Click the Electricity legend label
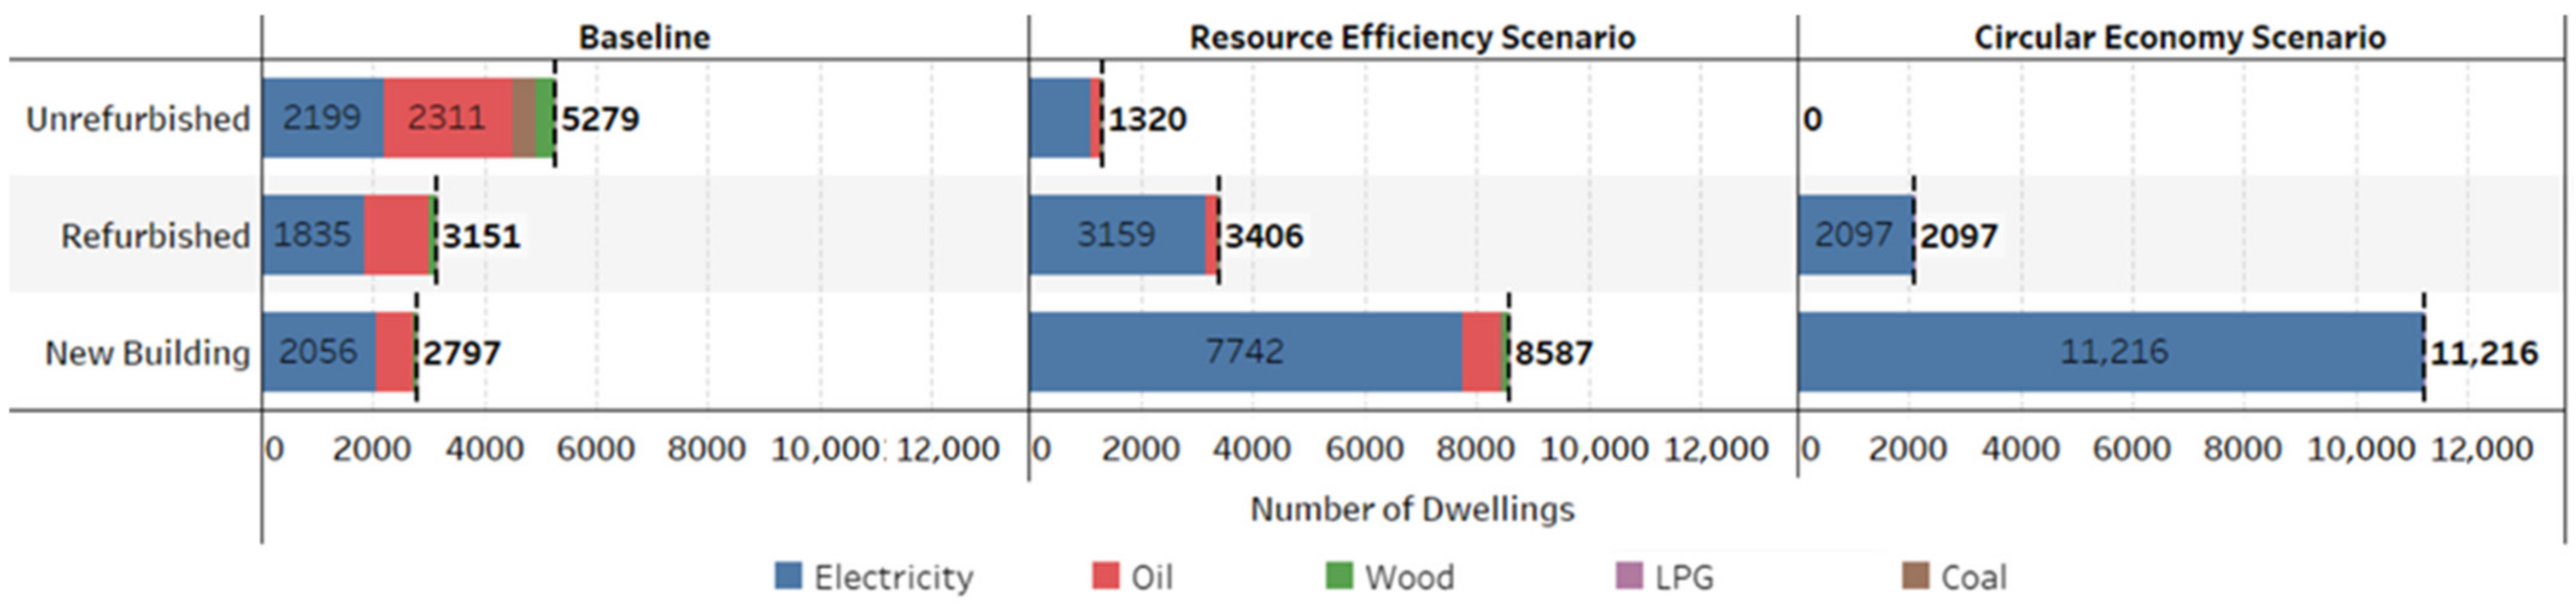The height and width of the screenshot is (607, 2576). (x=893, y=577)
